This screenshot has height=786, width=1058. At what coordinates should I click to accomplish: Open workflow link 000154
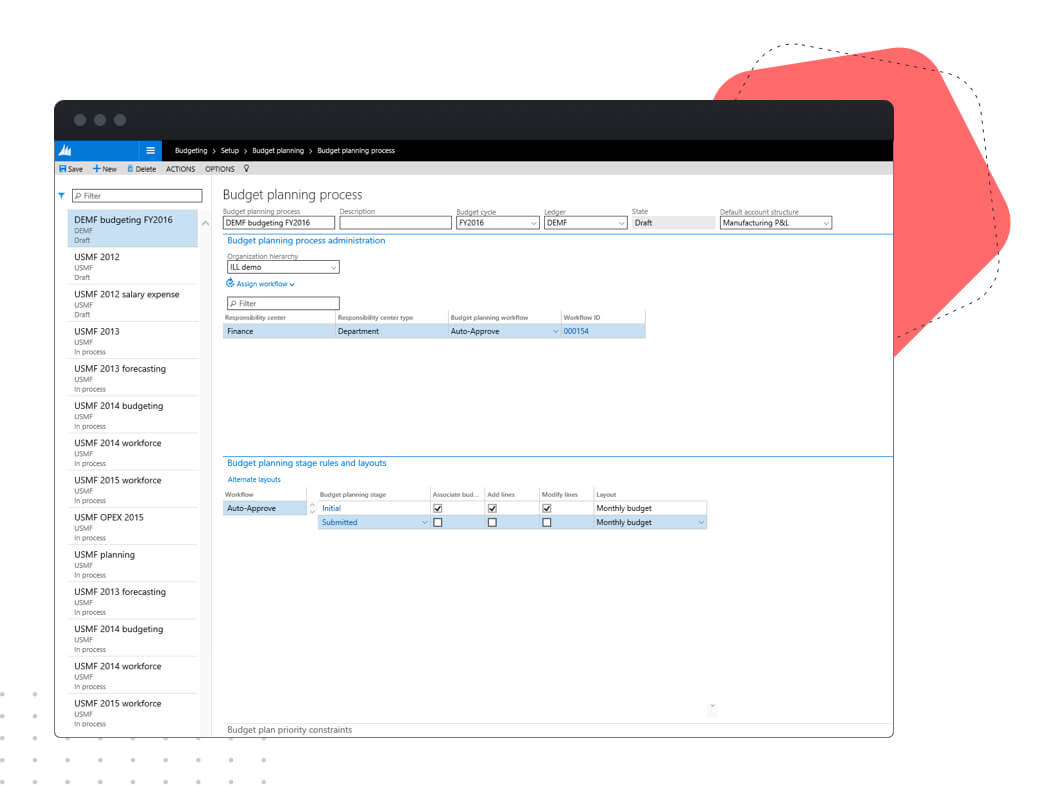tap(575, 330)
